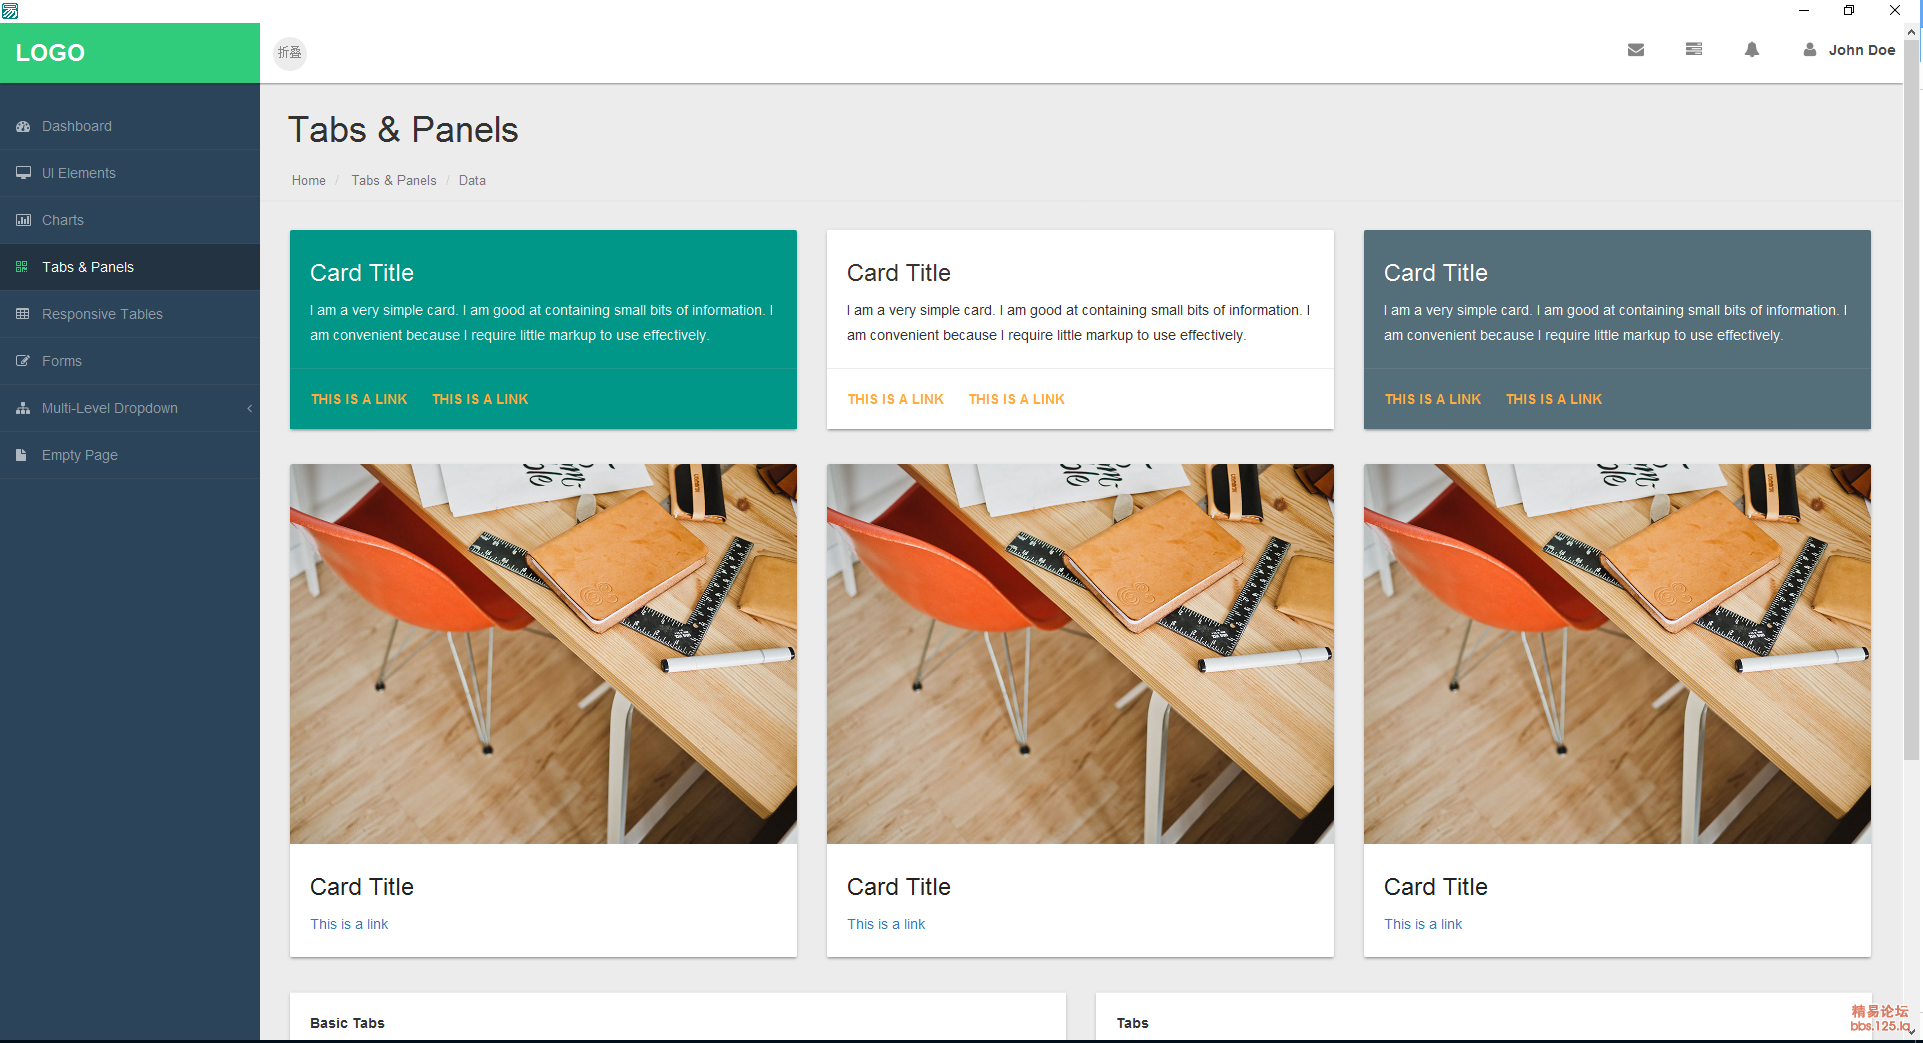Click Data in the breadcrumb
This screenshot has height=1043, width=1923.
pos(472,181)
